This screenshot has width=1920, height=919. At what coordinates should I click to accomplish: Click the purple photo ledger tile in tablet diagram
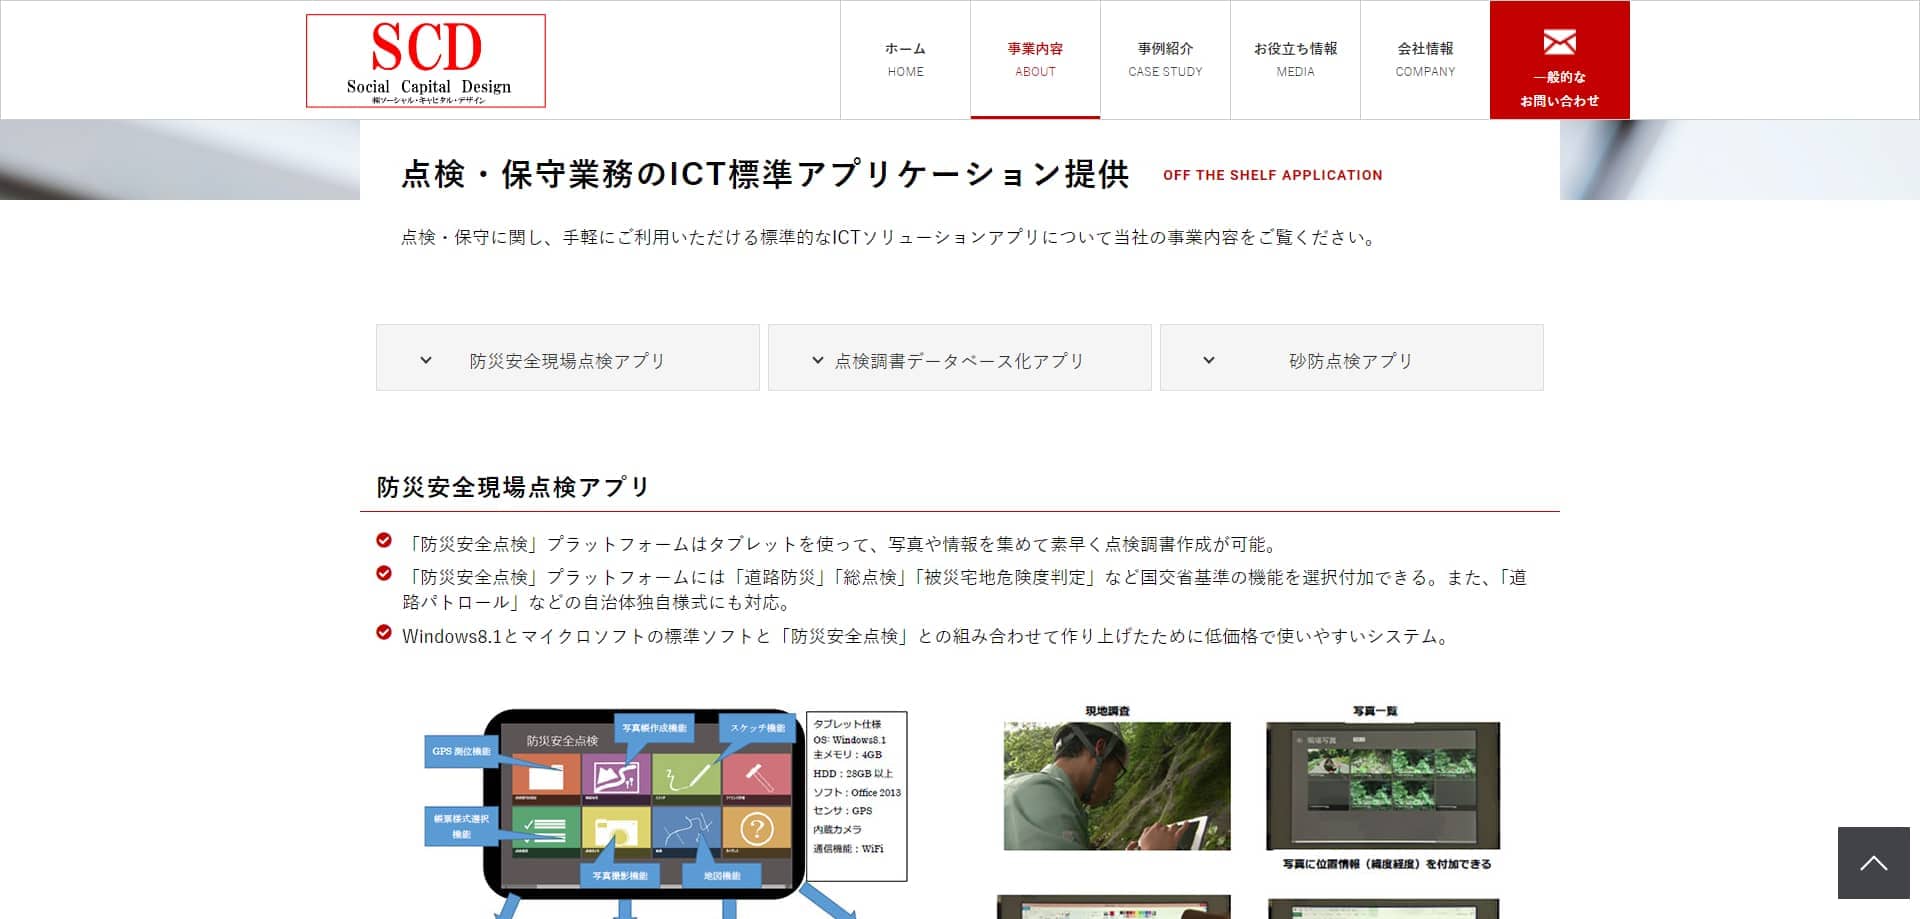(x=616, y=776)
